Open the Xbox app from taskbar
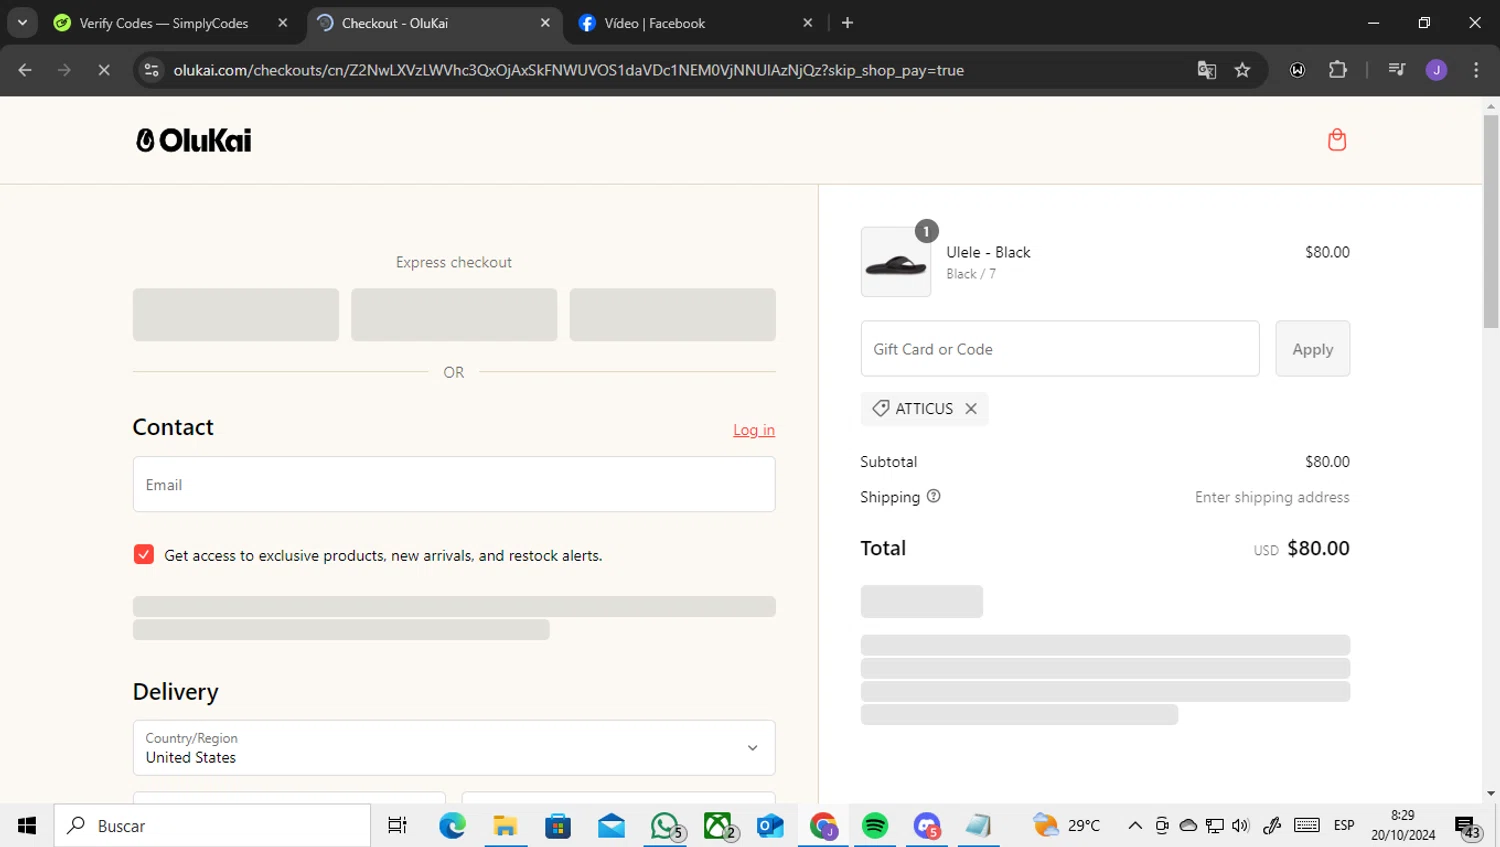 click(x=718, y=826)
